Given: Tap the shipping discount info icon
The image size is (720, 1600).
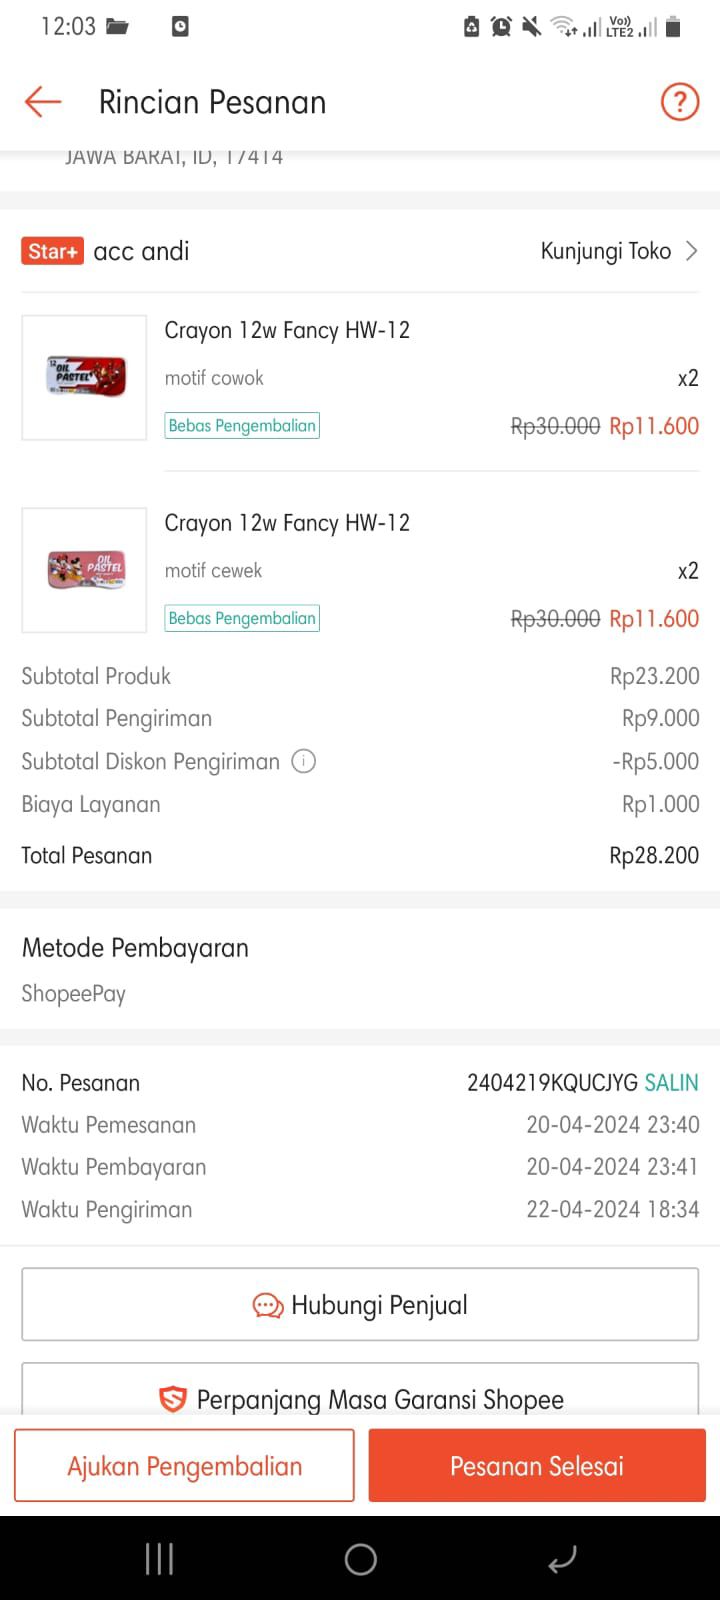Looking at the screenshot, I should (303, 761).
